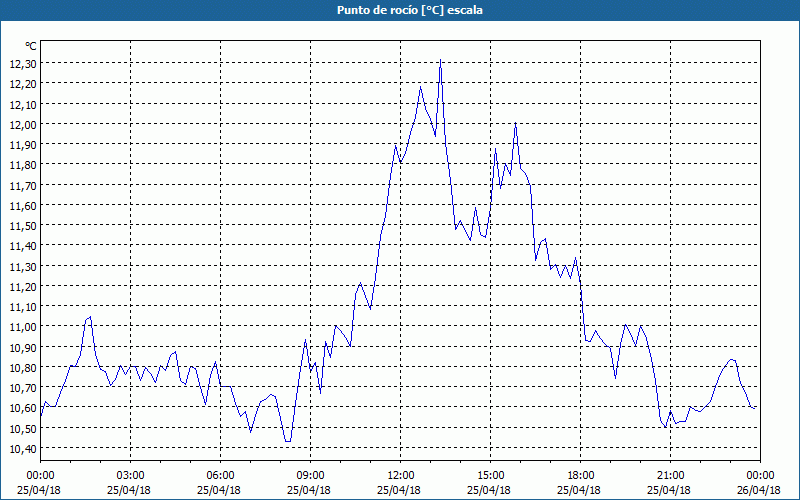
Task: Click the 00:00 25/04/18 time label
Action: click(39, 483)
